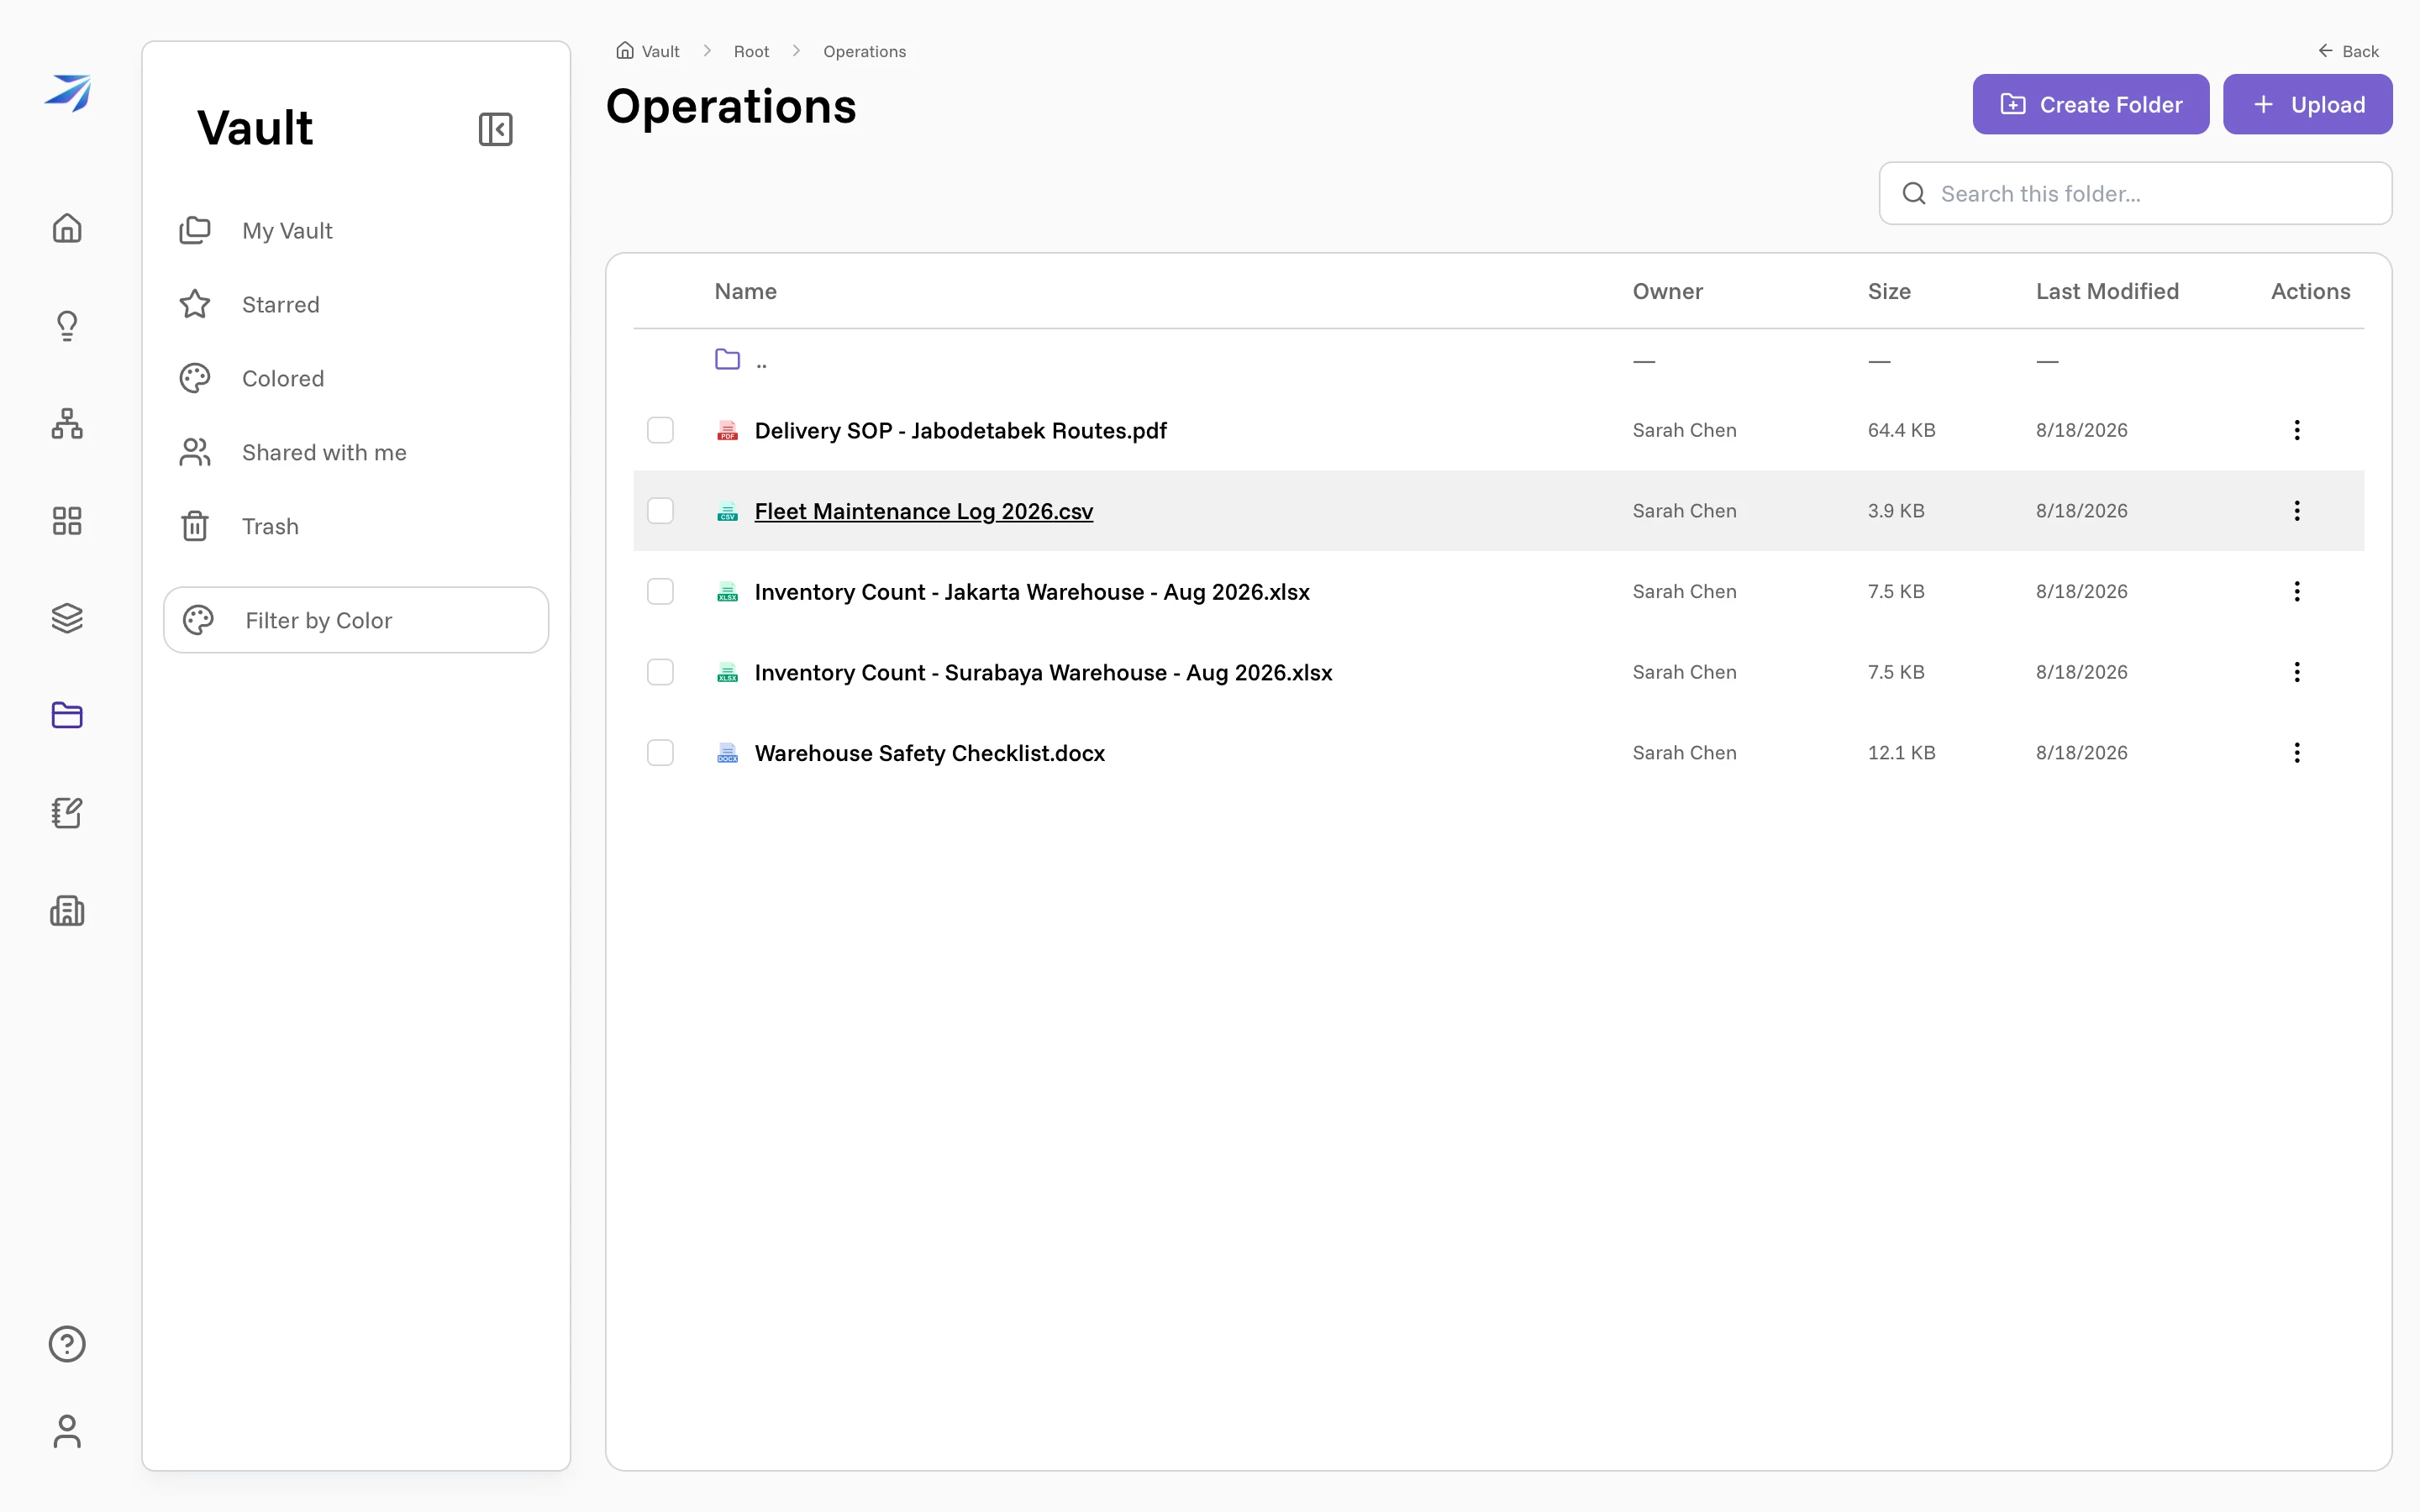Open Inventory Count - Surabaya Warehouse file
Viewport: 2420px width, 1512px height.
pyautogui.click(x=1043, y=672)
